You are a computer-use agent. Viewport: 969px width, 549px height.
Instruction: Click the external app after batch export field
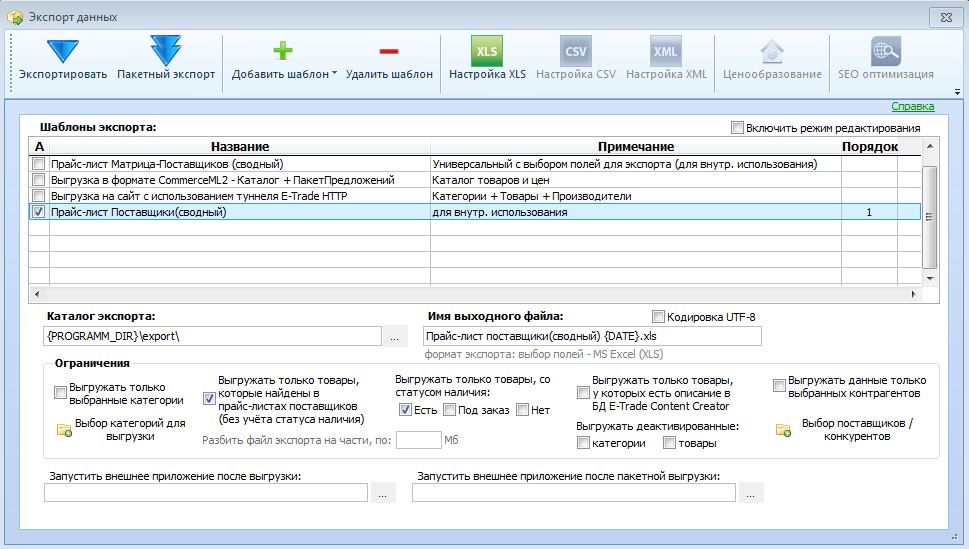(573, 493)
